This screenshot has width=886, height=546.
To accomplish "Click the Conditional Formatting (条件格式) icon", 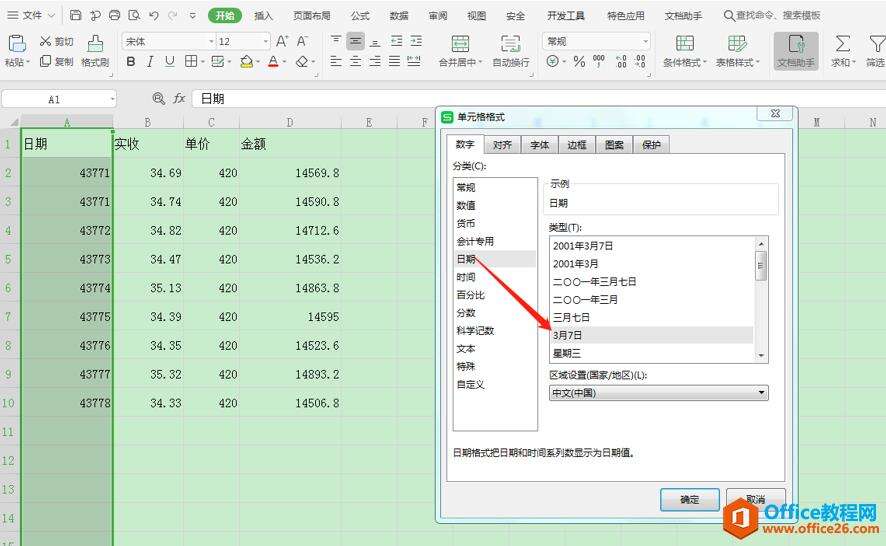I will (685, 44).
